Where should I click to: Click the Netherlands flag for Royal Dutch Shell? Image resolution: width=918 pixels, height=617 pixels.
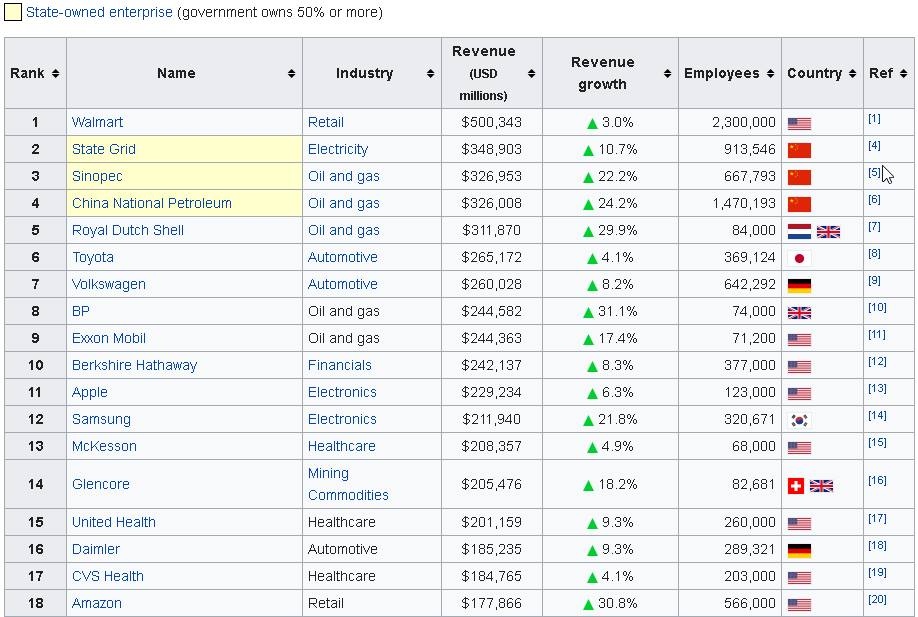click(799, 231)
